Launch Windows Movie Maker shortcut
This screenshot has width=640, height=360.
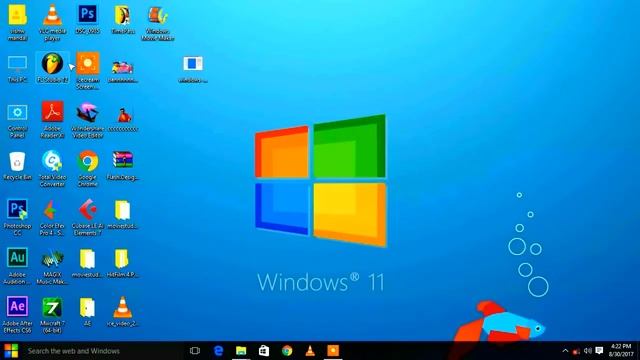coord(158,22)
